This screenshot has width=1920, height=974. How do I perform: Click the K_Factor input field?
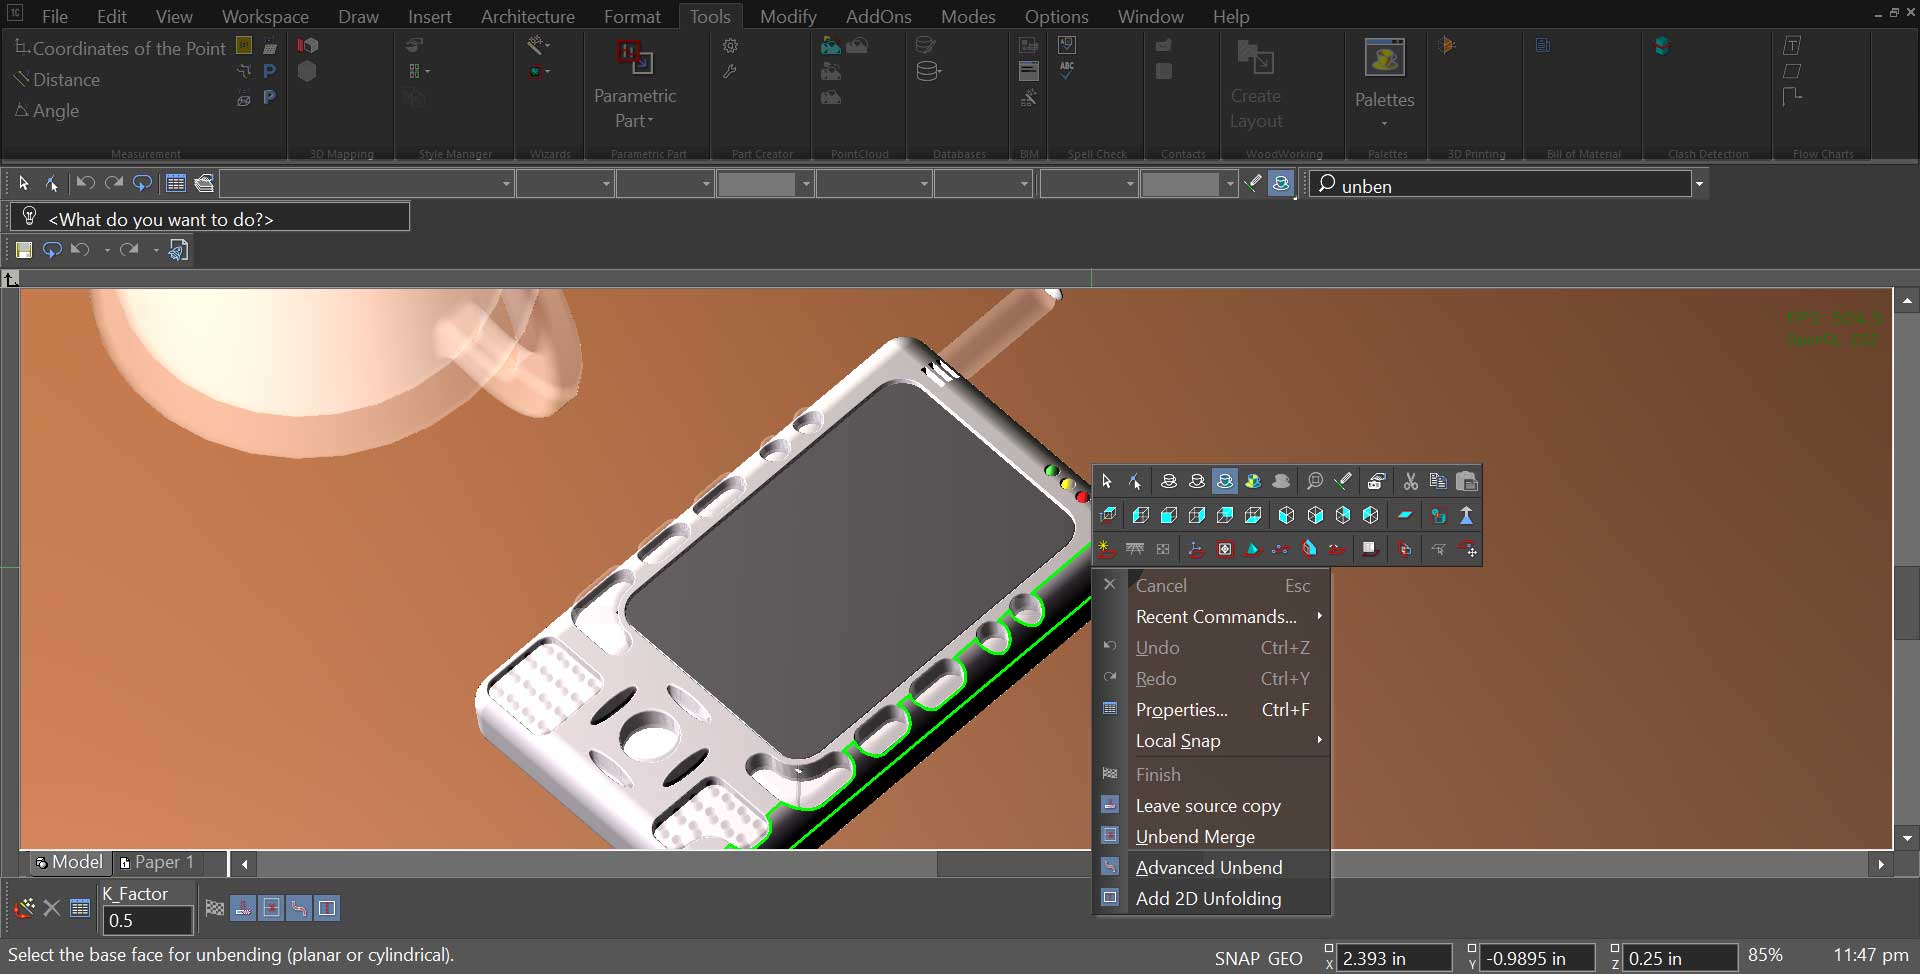pyautogui.click(x=148, y=920)
